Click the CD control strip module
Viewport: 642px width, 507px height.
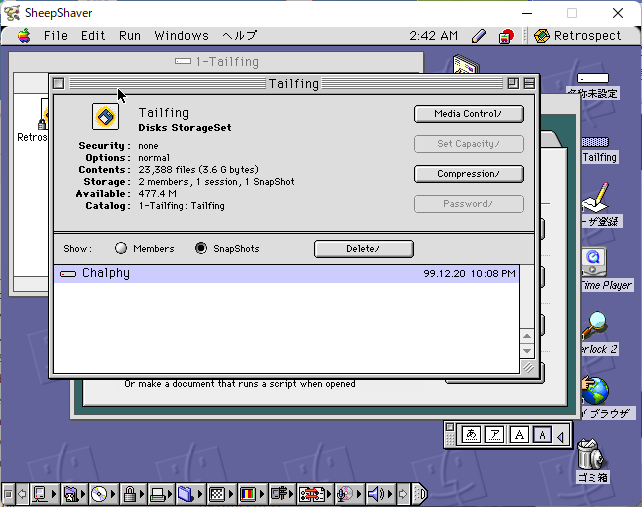coord(99,493)
